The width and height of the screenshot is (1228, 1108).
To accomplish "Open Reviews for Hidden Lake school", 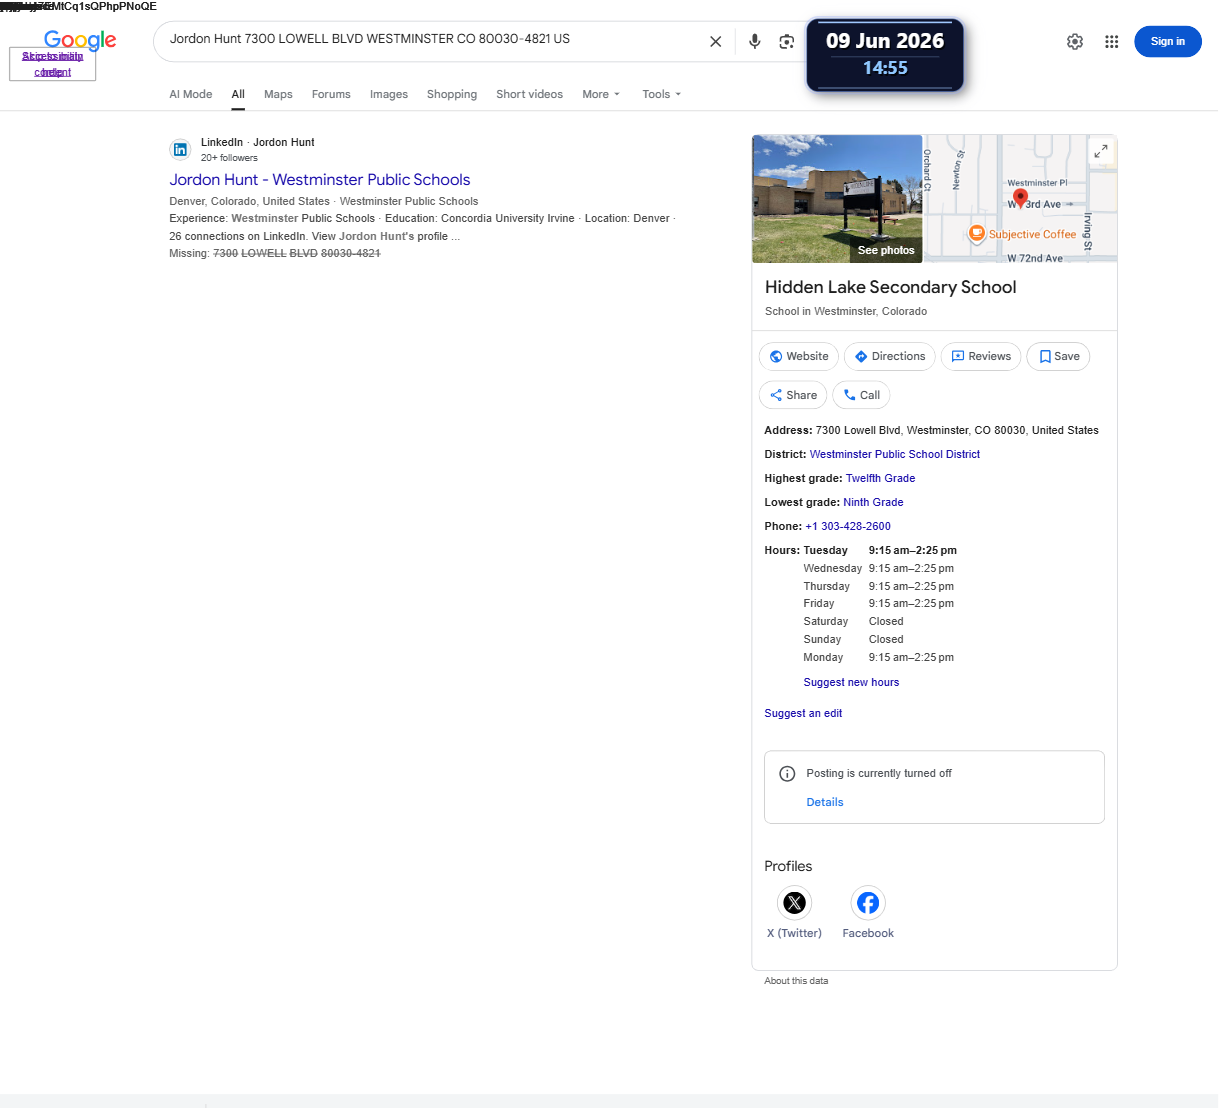I will point(981,357).
